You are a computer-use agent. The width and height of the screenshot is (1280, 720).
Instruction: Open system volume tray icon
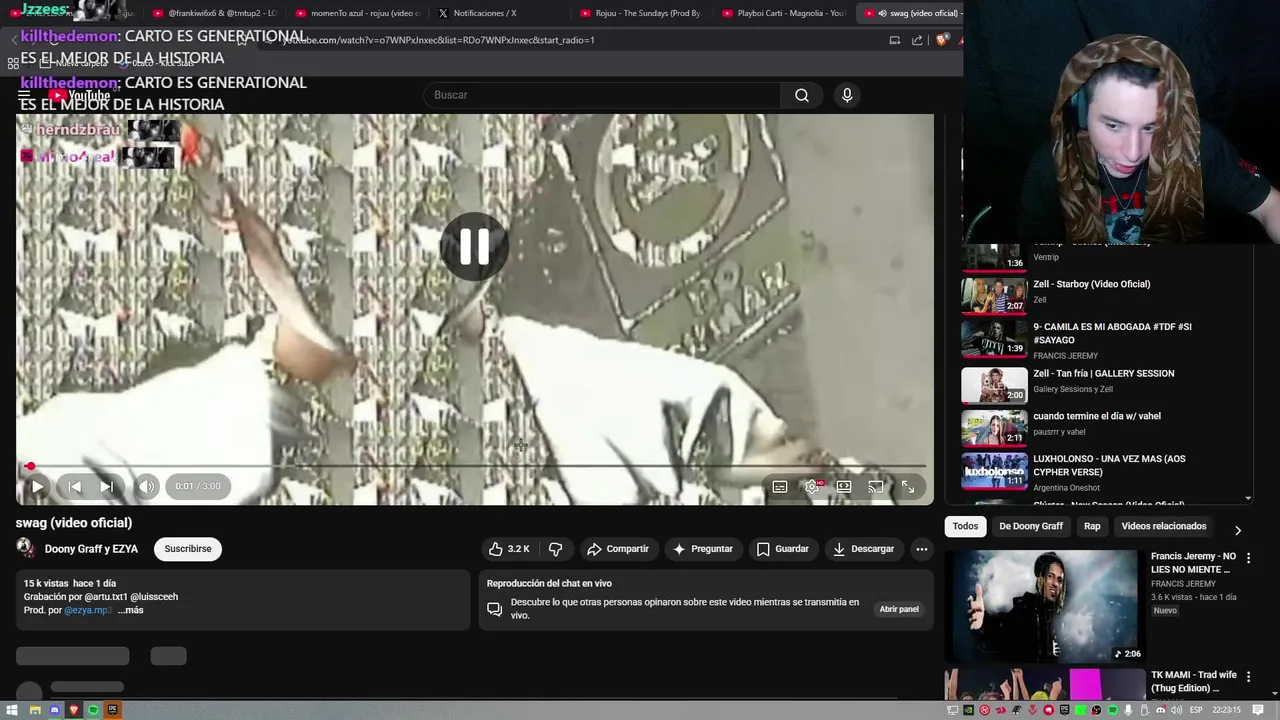(1176, 710)
